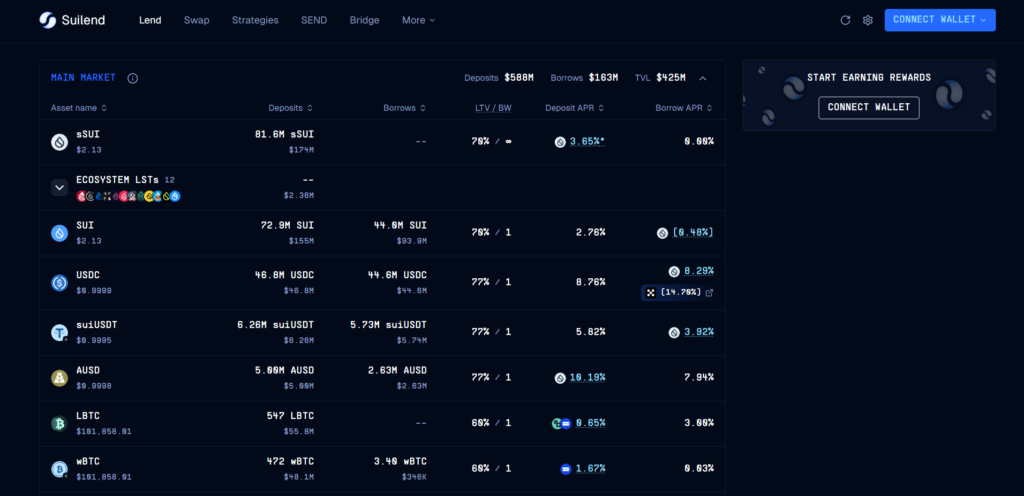Open the external link icon beside 14.76%
1024x496 pixels.
(710, 292)
